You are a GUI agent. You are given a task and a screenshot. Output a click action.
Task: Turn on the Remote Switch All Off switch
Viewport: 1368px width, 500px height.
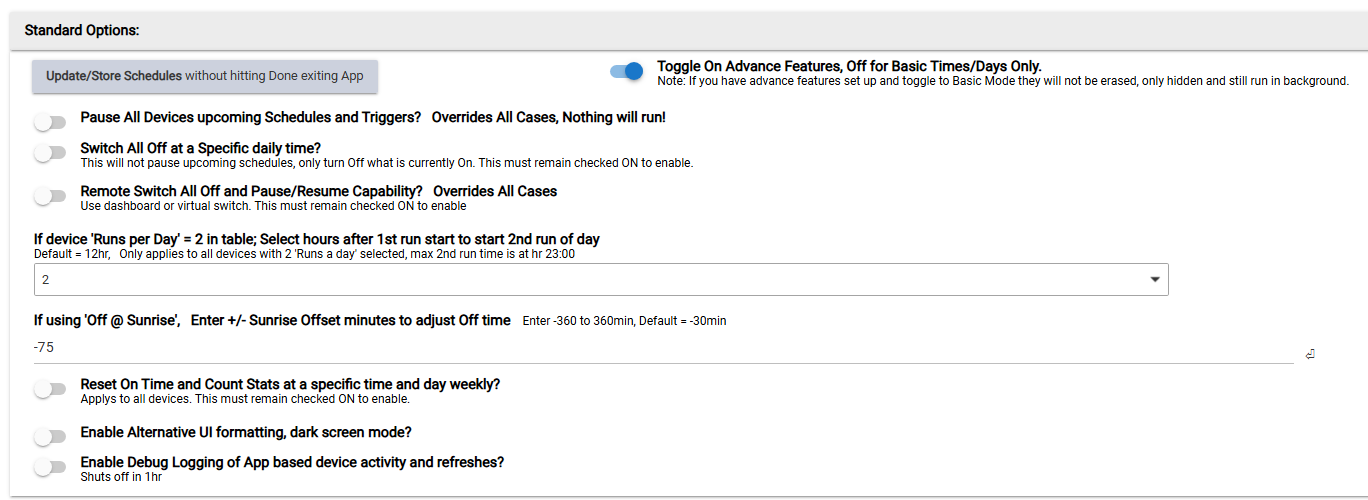(50, 196)
